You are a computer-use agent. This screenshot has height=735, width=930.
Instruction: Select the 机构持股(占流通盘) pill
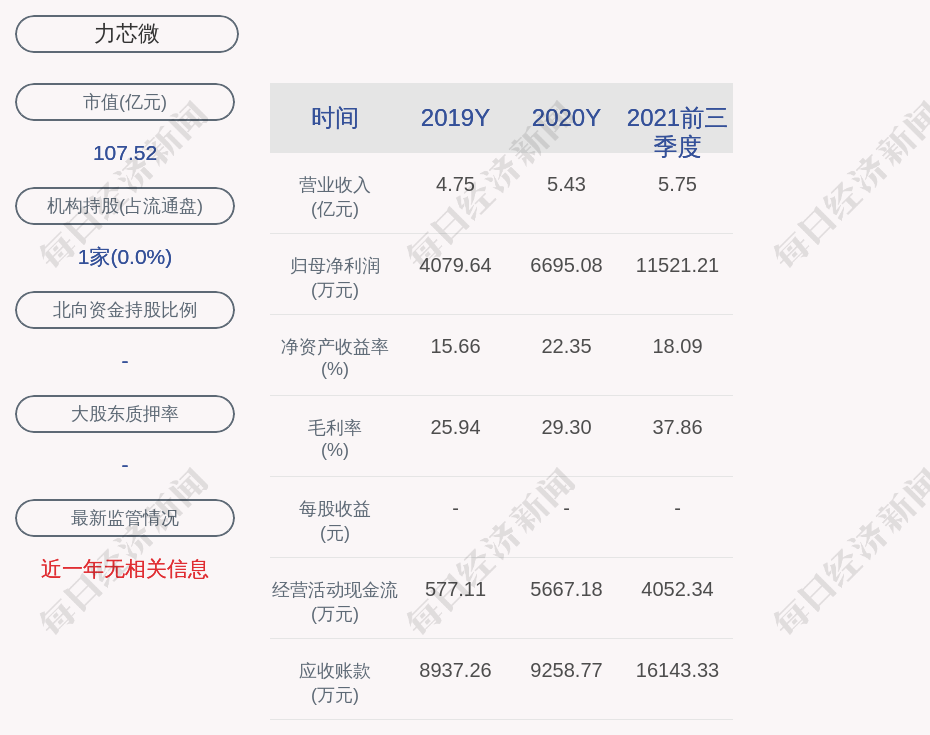pos(125,206)
